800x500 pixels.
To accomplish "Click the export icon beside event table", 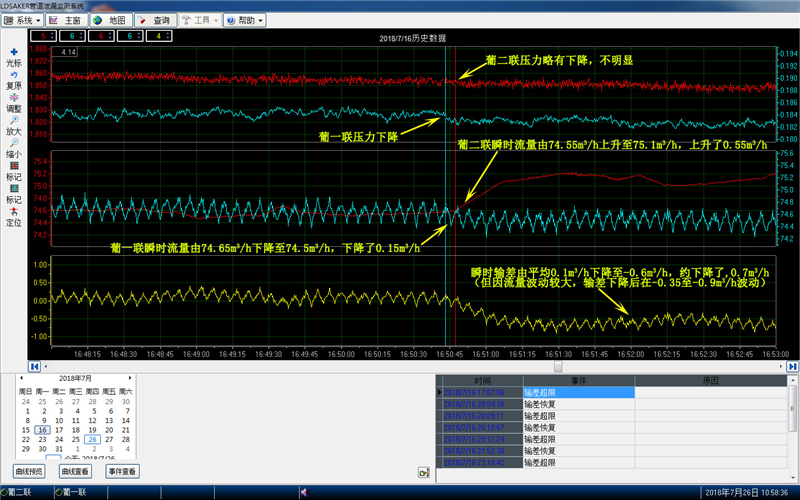I will tap(424, 471).
